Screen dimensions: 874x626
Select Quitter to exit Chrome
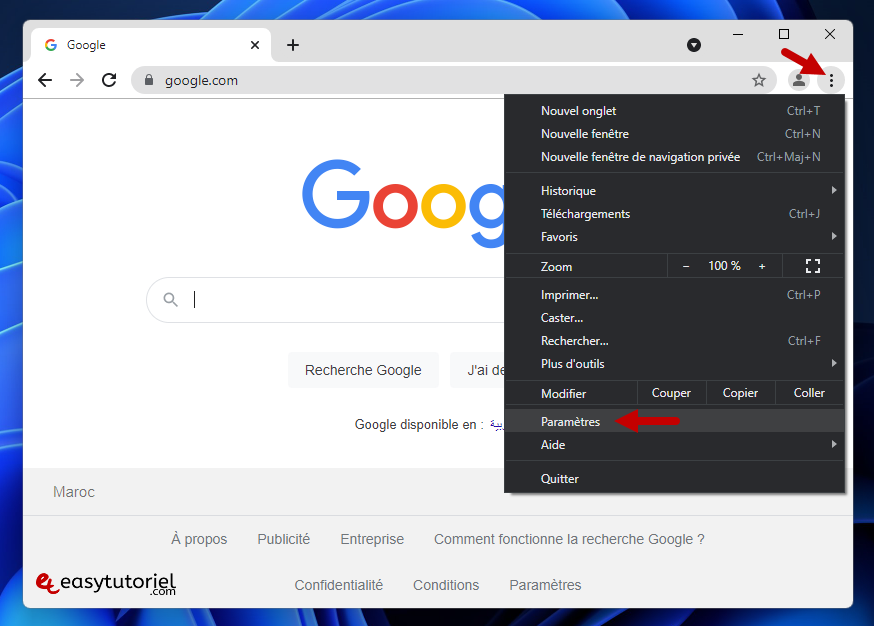[x=674, y=479]
